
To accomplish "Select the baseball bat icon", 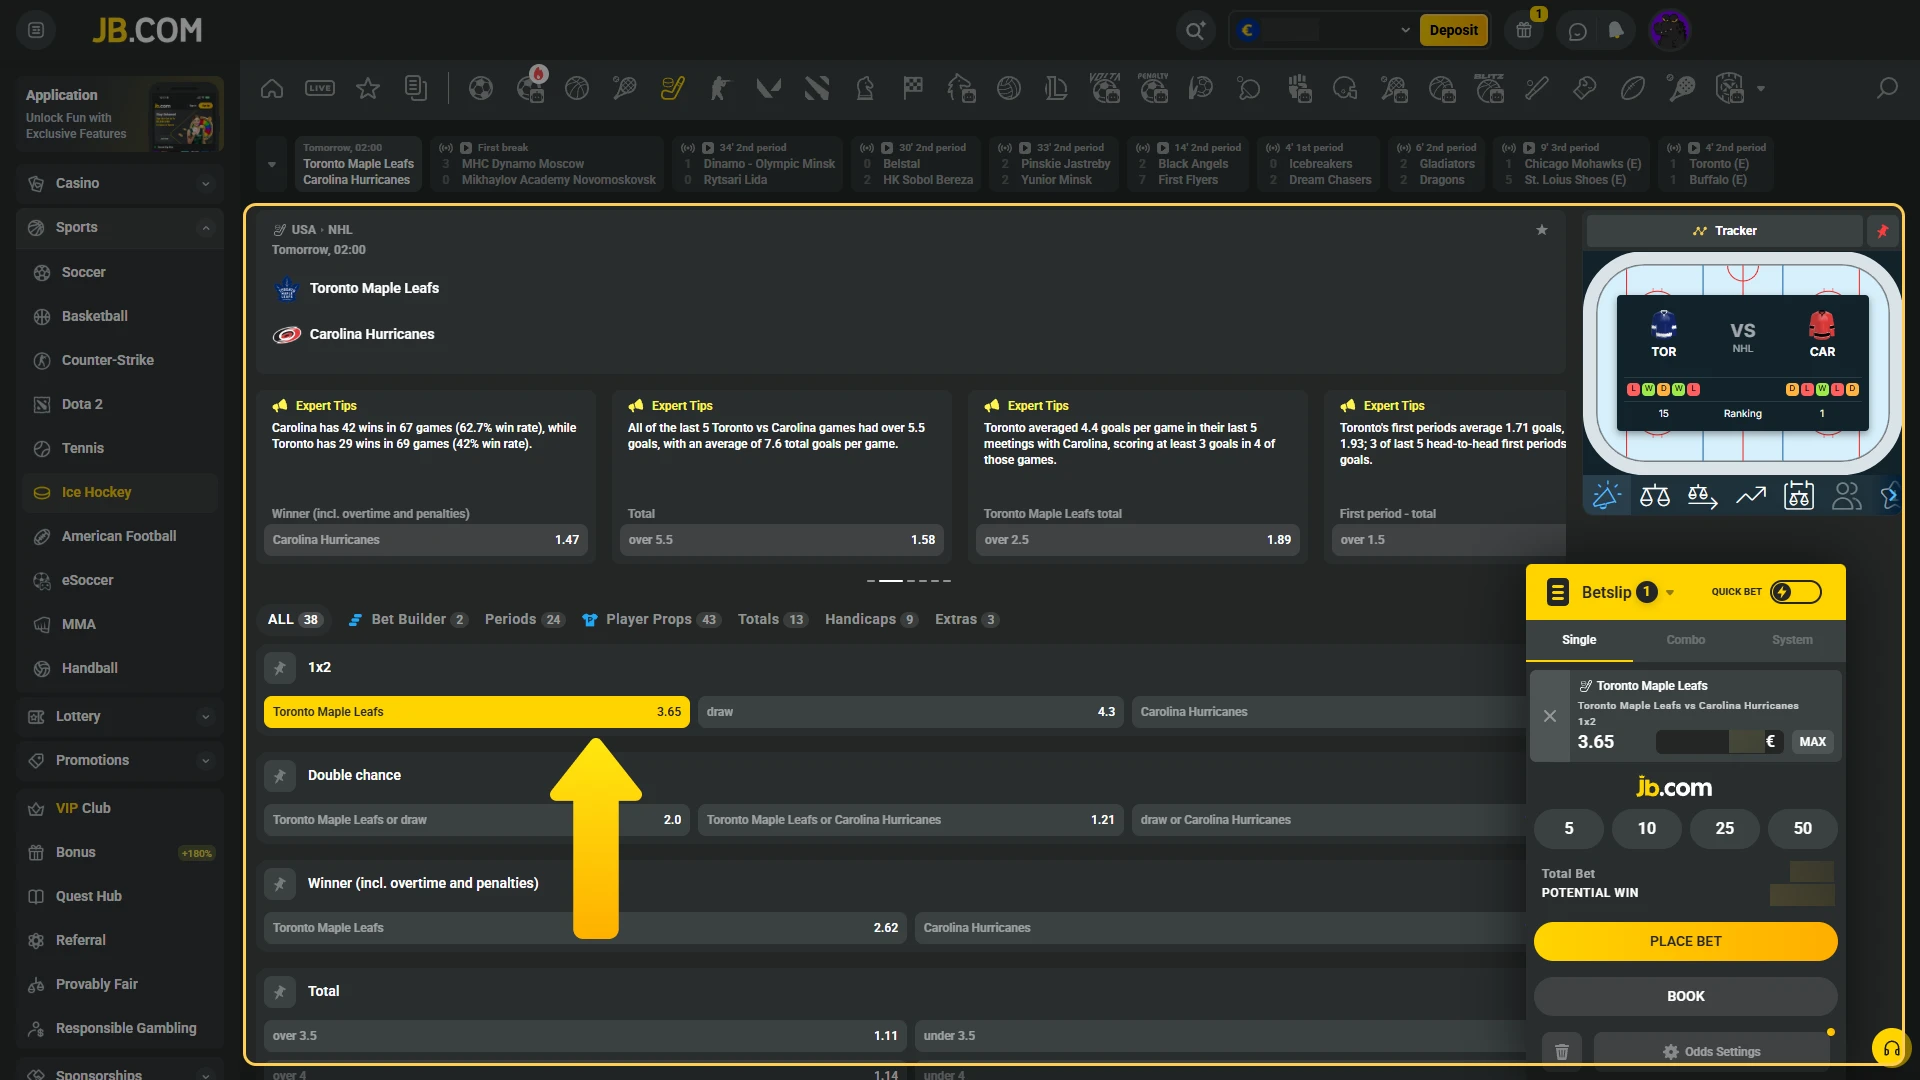I will point(1537,89).
